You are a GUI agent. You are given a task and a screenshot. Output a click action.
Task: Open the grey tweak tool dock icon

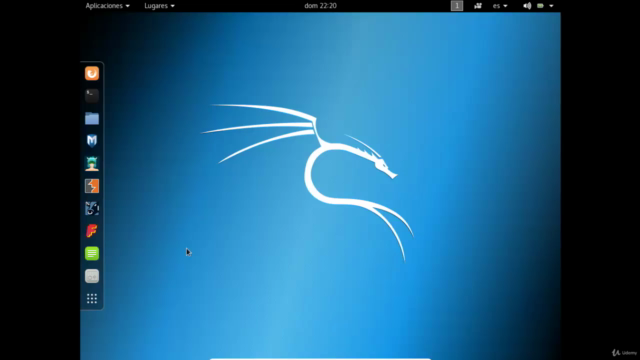pyautogui.click(x=92, y=276)
